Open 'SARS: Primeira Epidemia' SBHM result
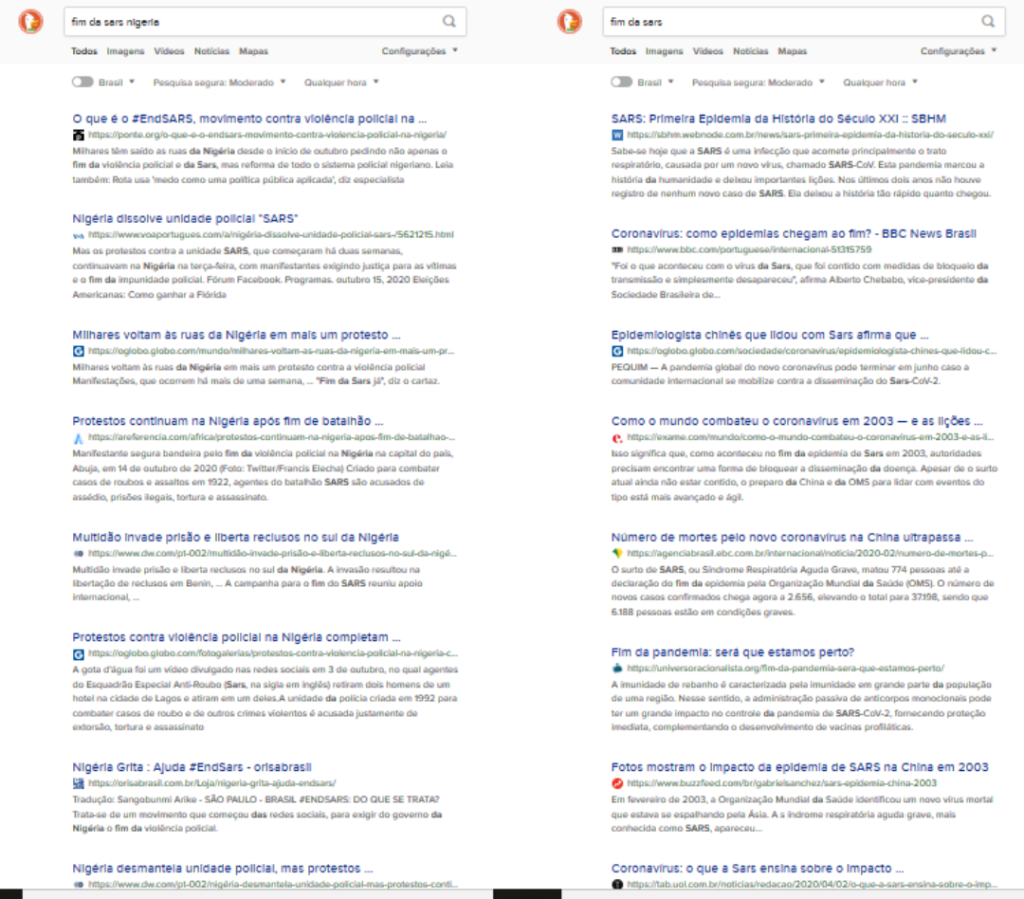 (778, 119)
